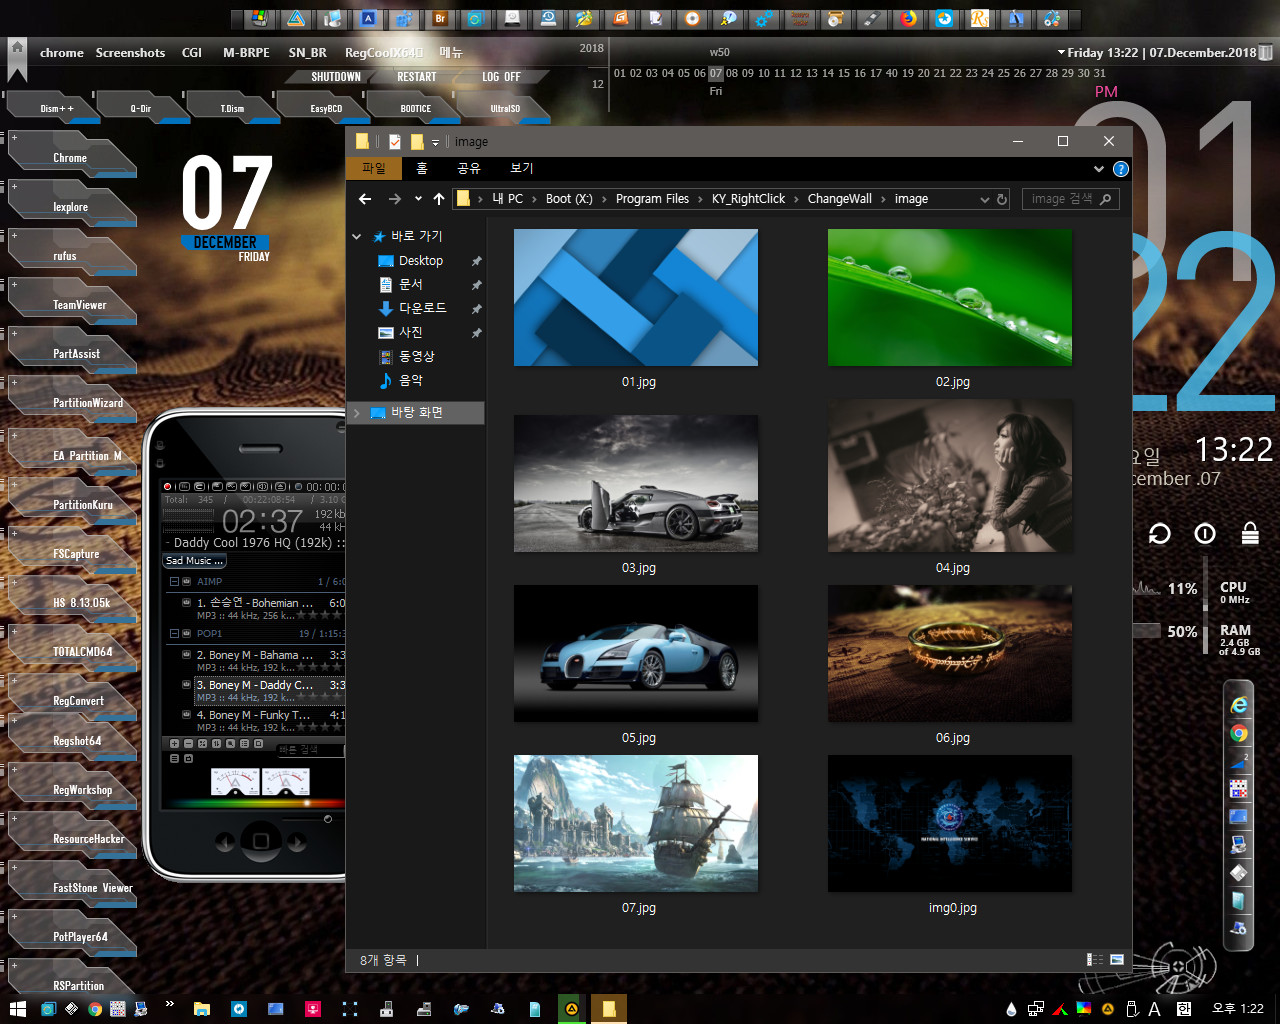This screenshot has height=1024, width=1280.
Task: Go back in Explorer navigation
Action: tap(365, 199)
